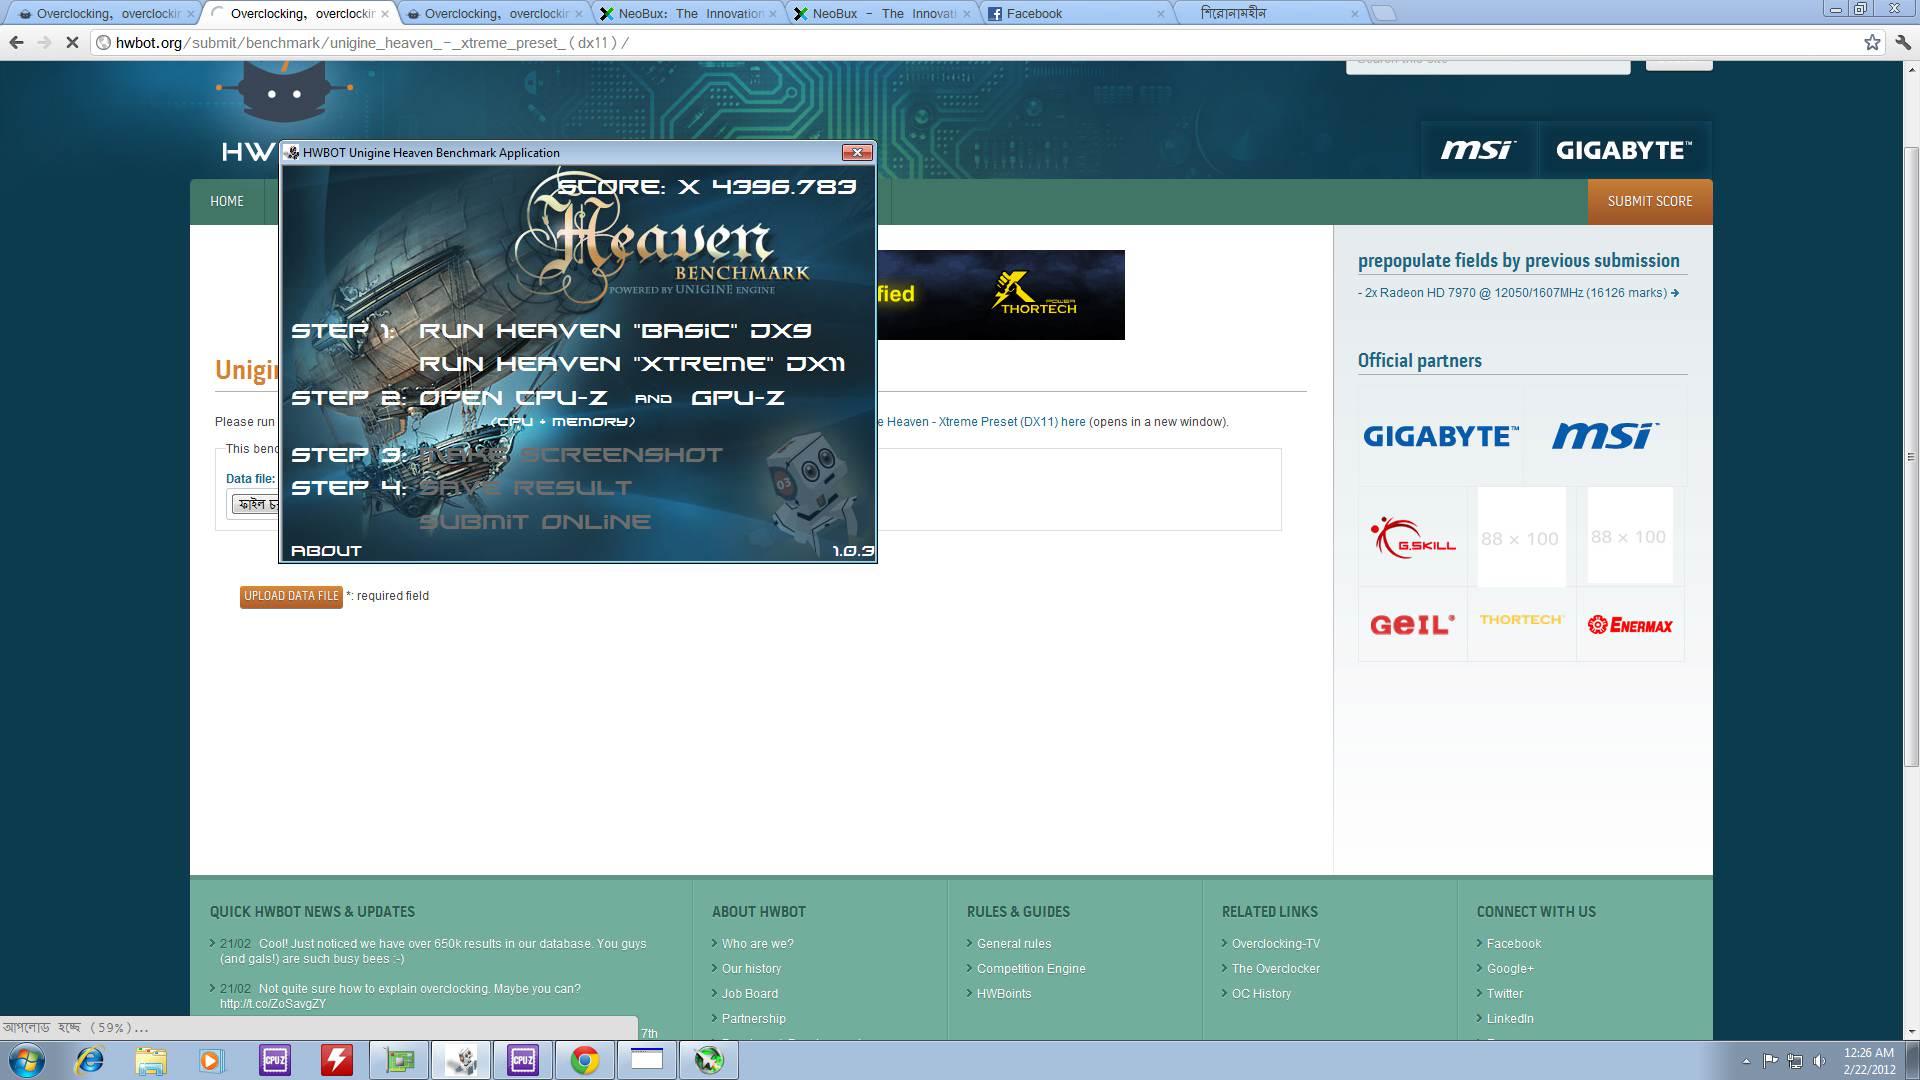Screen dimensions: 1920x1080
Task: Click GPU-Z in benchmark app
Action: tap(738, 397)
